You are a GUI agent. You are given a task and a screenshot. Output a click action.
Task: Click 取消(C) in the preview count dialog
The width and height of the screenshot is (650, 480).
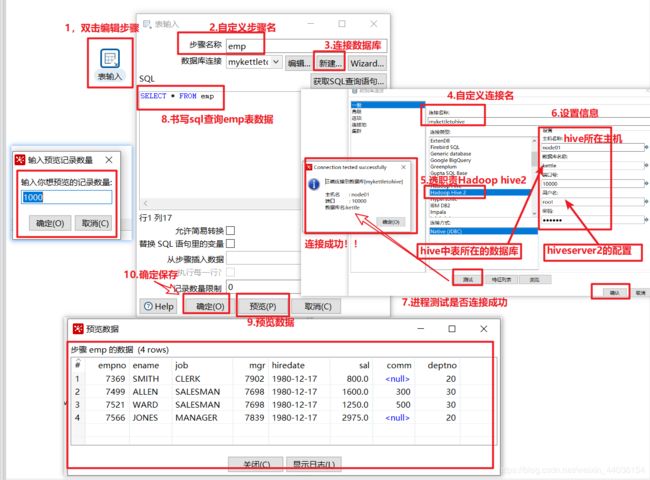coord(95,223)
